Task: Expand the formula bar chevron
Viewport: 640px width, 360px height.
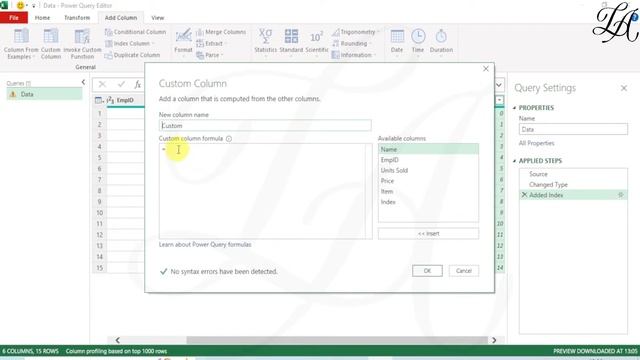Action: click(x=499, y=85)
